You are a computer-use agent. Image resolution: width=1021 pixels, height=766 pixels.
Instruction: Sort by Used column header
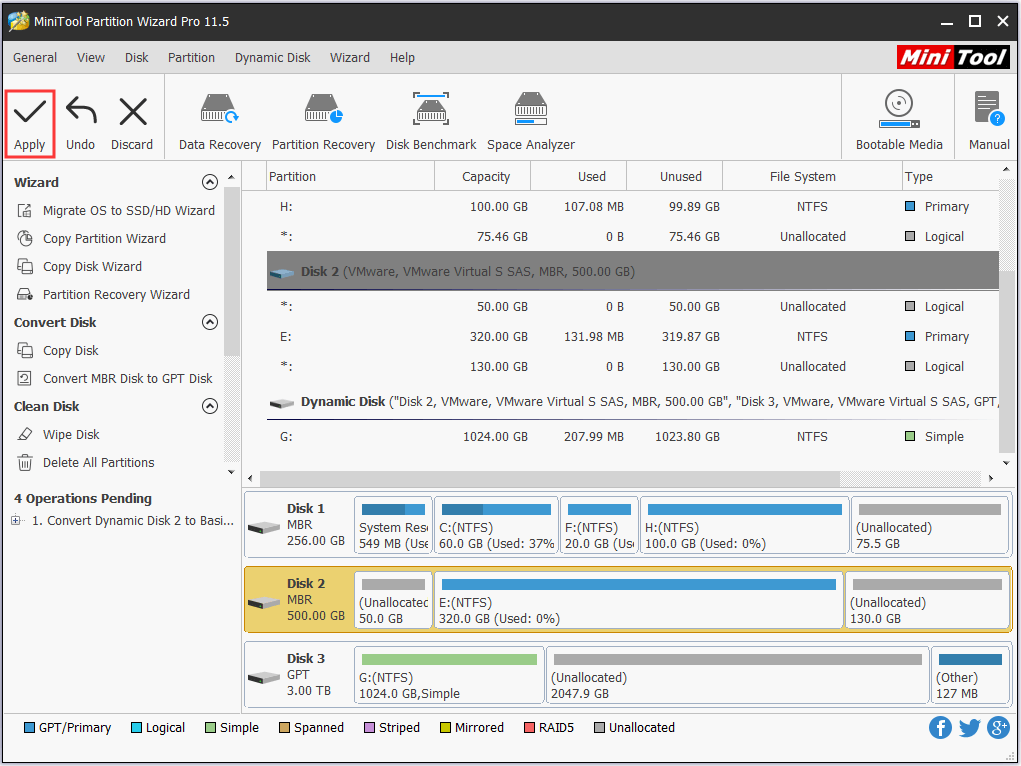tap(578, 177)
